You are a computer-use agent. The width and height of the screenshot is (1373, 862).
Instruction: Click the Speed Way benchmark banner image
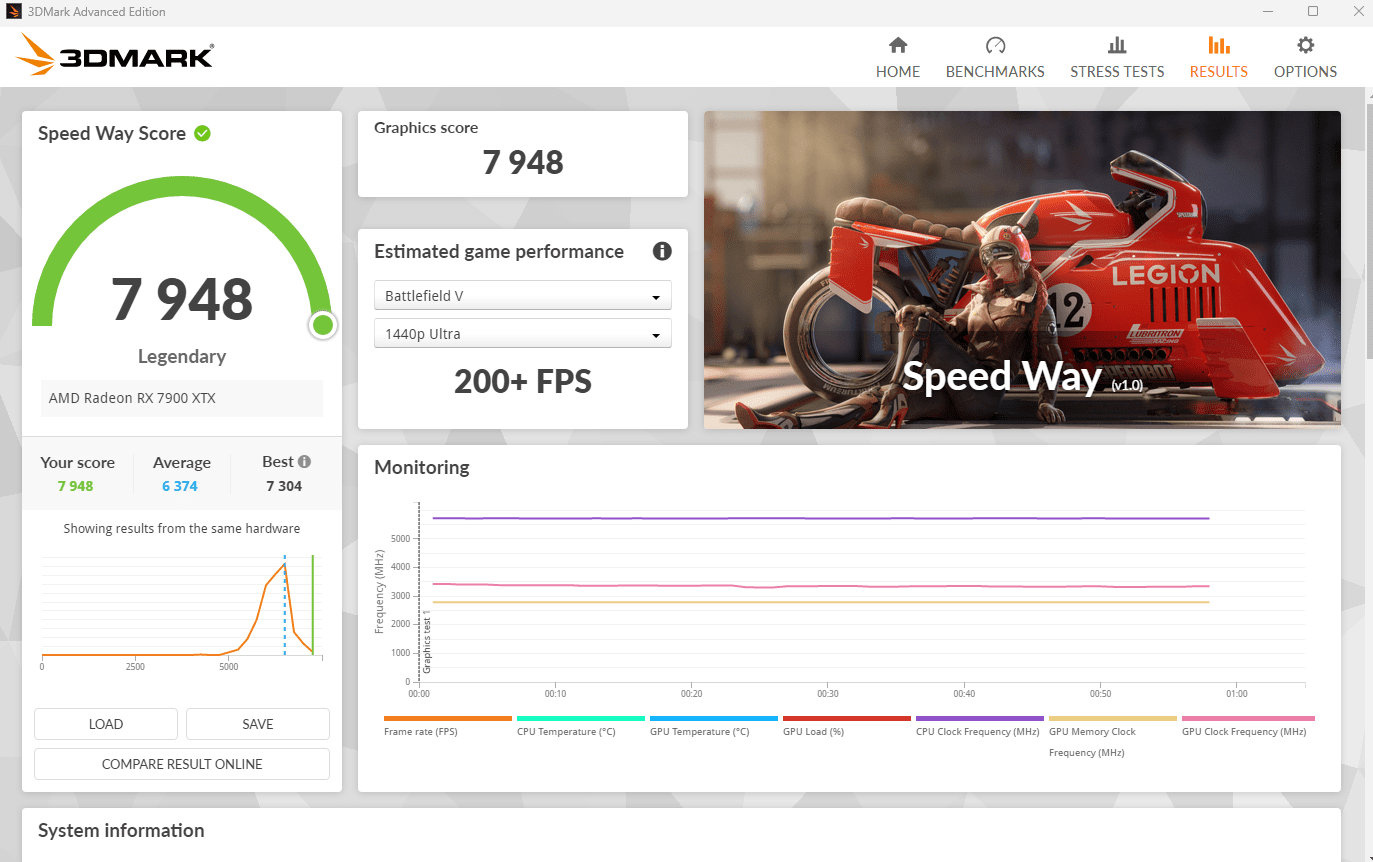1022,270
